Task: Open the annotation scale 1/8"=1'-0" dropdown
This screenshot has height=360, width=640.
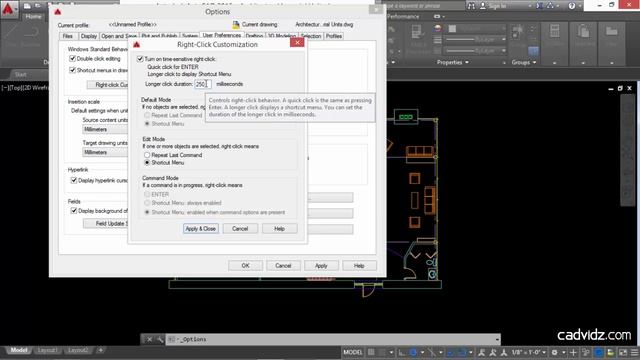Action: tap(529, 352)
